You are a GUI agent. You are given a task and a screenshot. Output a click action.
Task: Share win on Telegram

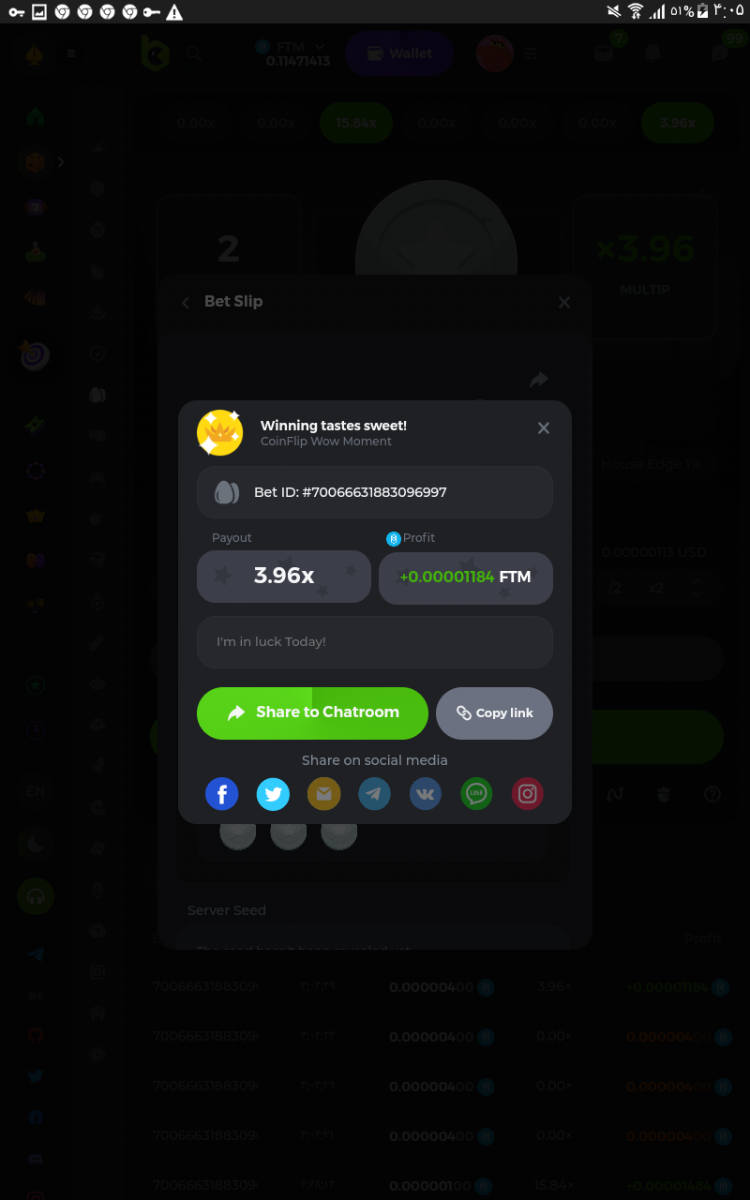pyautogui.click(x=375, y=794)
